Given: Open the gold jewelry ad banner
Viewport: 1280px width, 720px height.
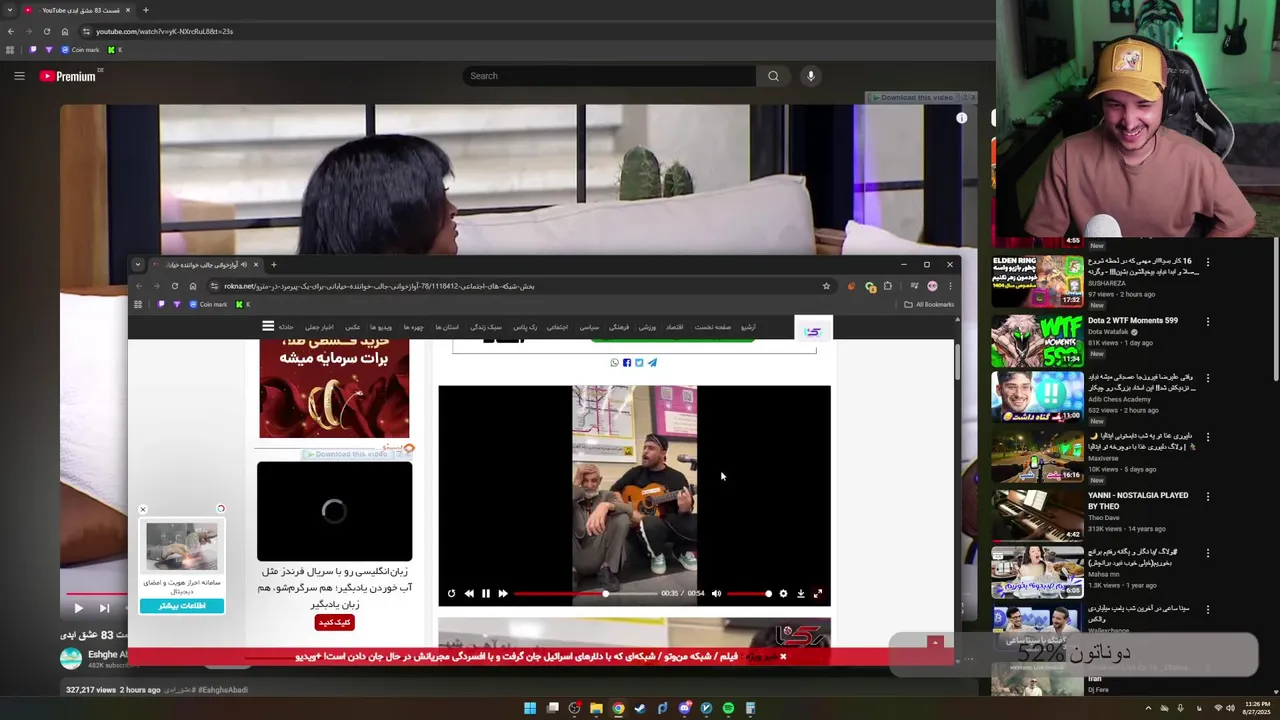Looking at the screenshot, I should pyautogui.click(x=334, y=388).
